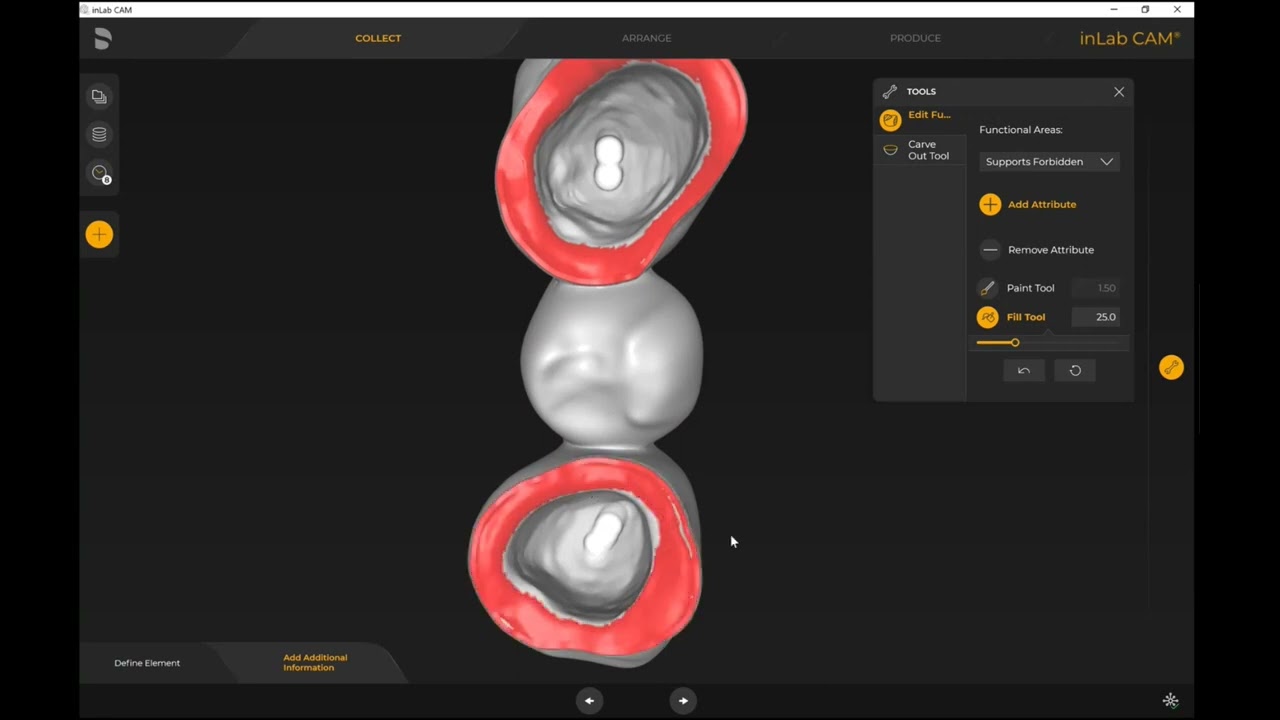Click the Functional Areas: label
Viewport: 1280px width, 720px height.
click(x=1020, y=130)
